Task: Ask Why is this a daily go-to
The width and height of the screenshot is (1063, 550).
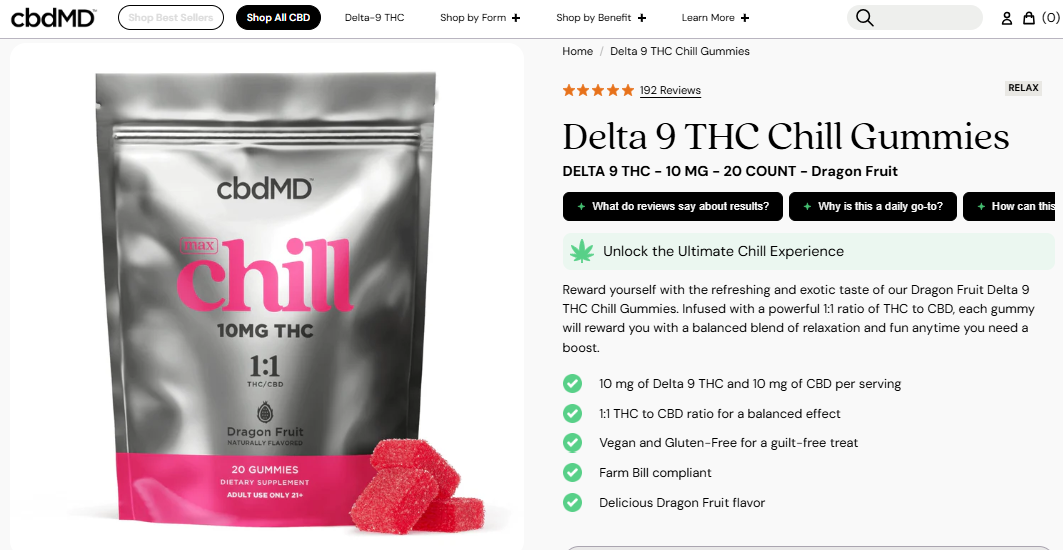Action: point(873,206)
